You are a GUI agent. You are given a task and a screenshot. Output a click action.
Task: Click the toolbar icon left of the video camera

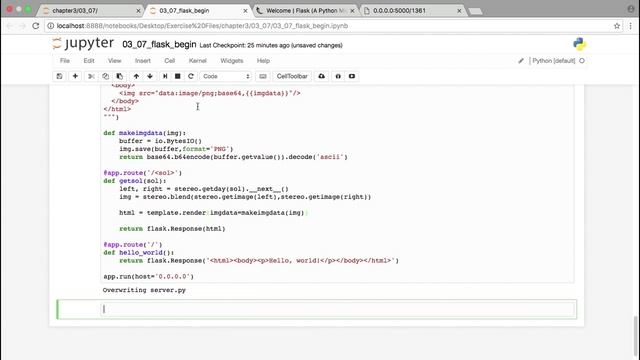(x=338, y=76)
